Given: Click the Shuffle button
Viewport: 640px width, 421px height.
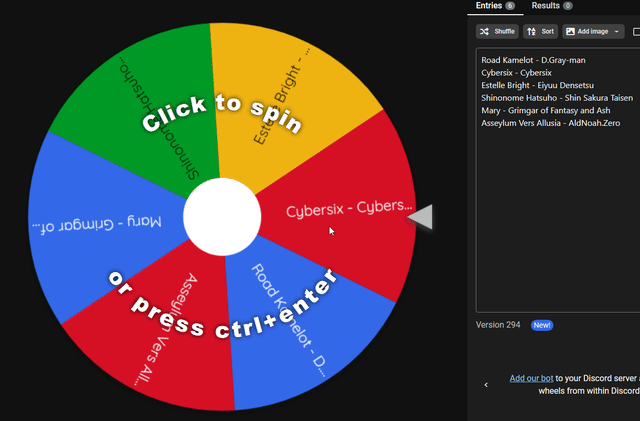Looking at the screenshot, I should pos(497,31).
